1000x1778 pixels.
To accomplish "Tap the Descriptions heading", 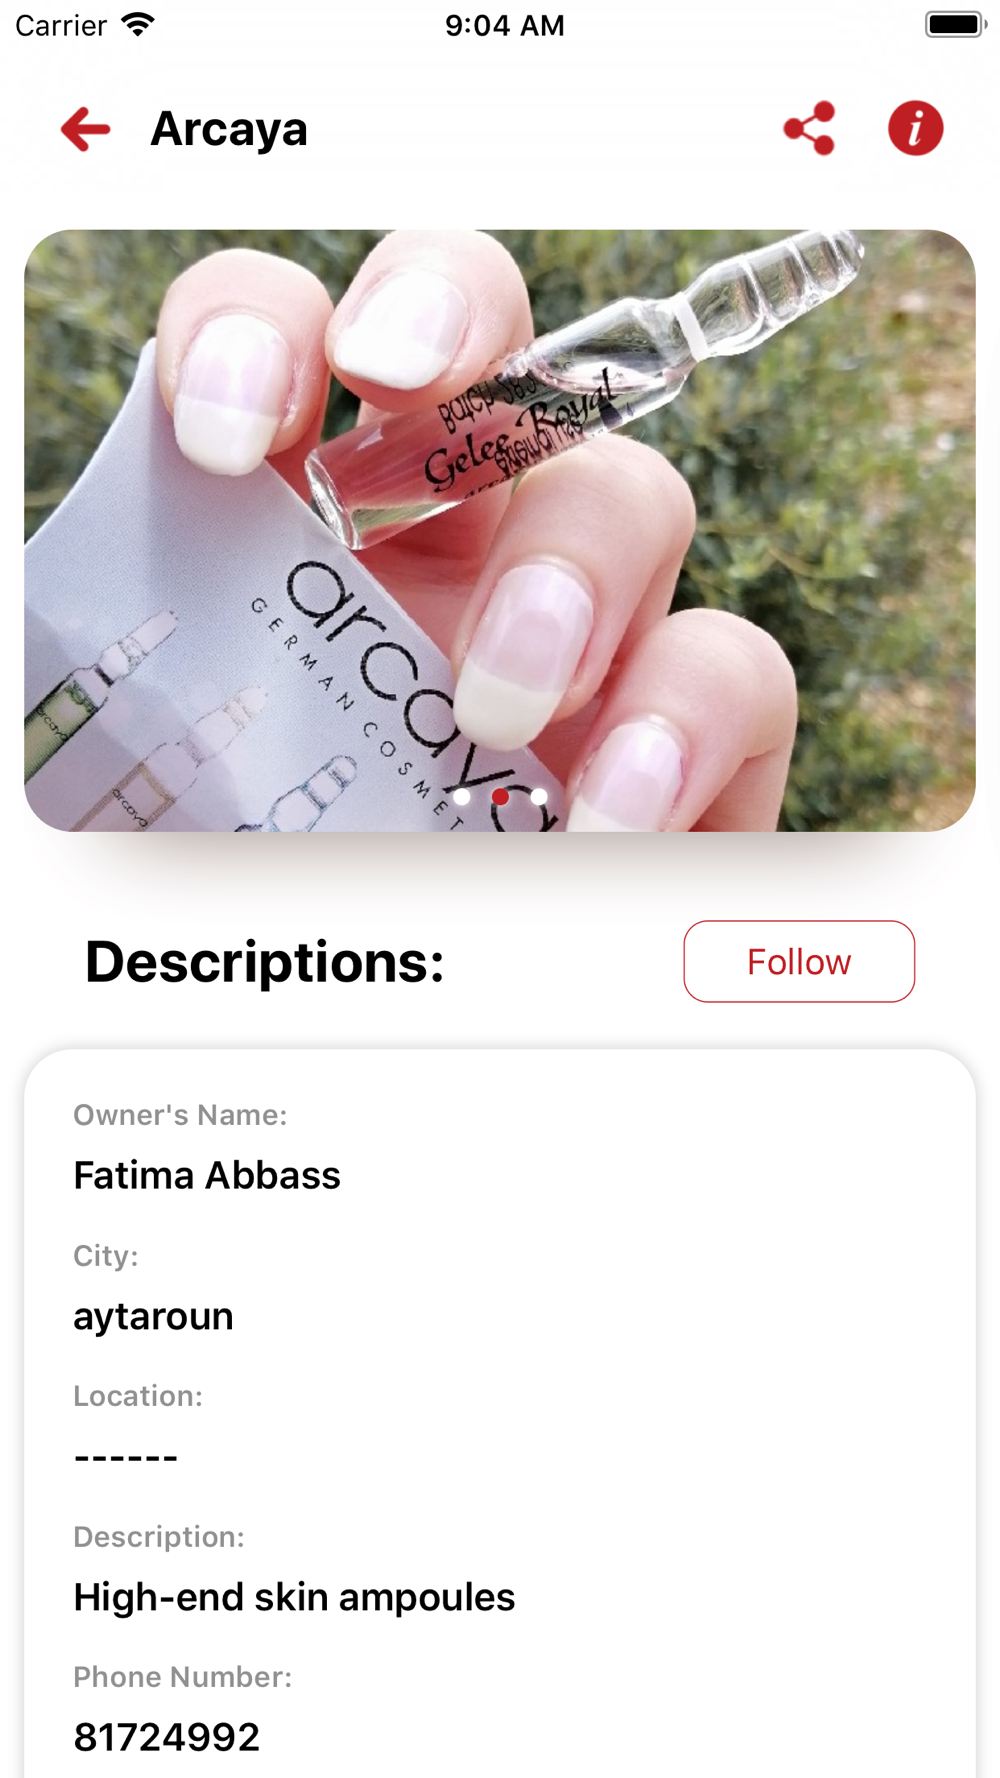I will [x=265, y=962].
